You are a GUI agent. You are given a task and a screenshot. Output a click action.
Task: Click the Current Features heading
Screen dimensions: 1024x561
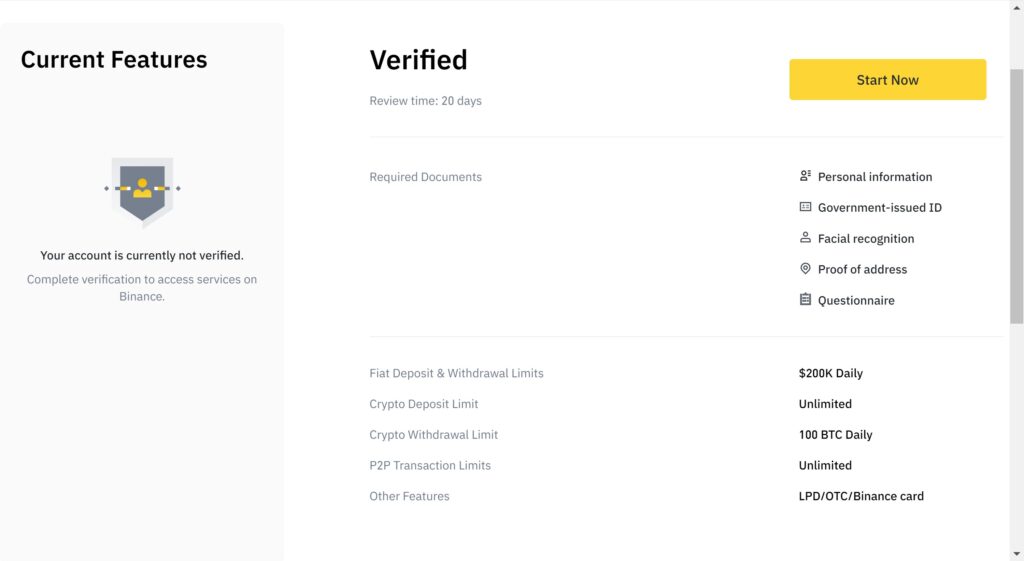pyautogui.click(x=114, y=59)
